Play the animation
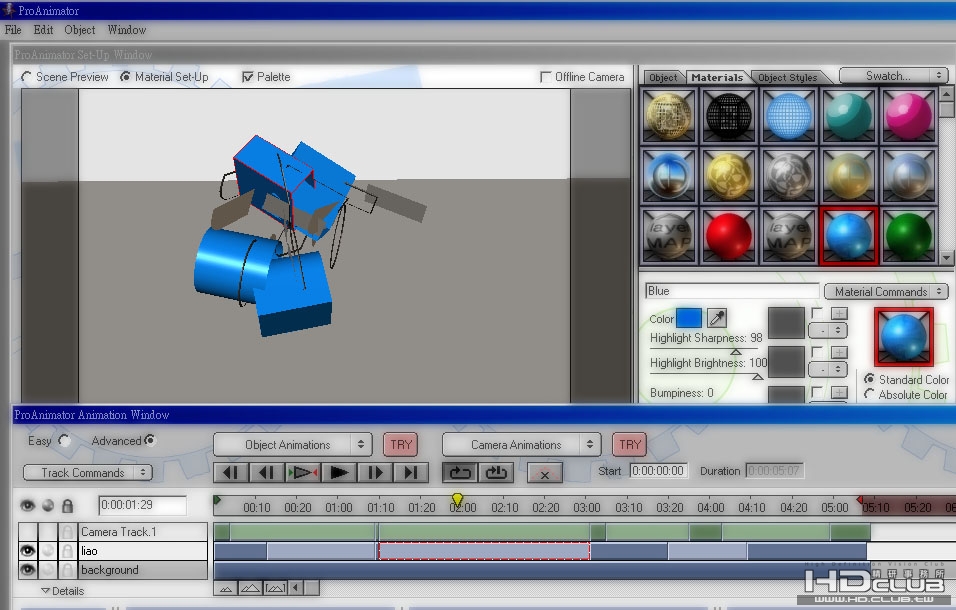Screen dimensions: 956x610 (338, 472)
